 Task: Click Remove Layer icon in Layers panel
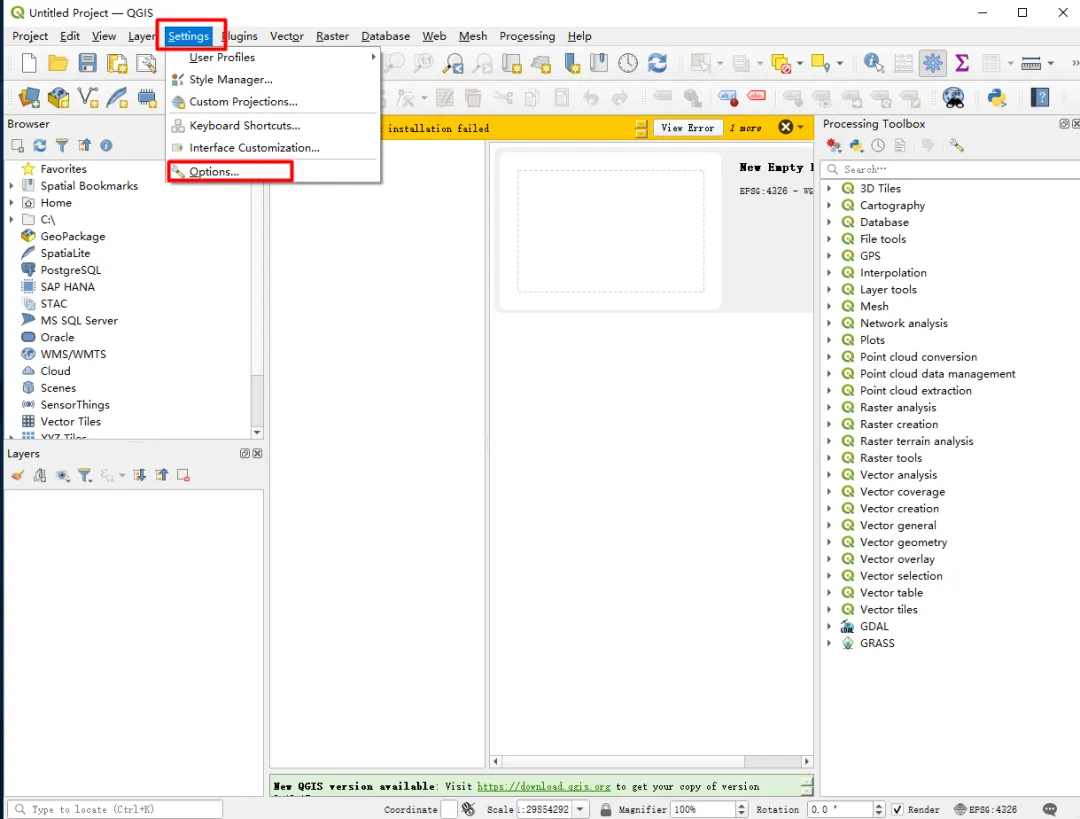pyautogui.click(x=183, y=475)
